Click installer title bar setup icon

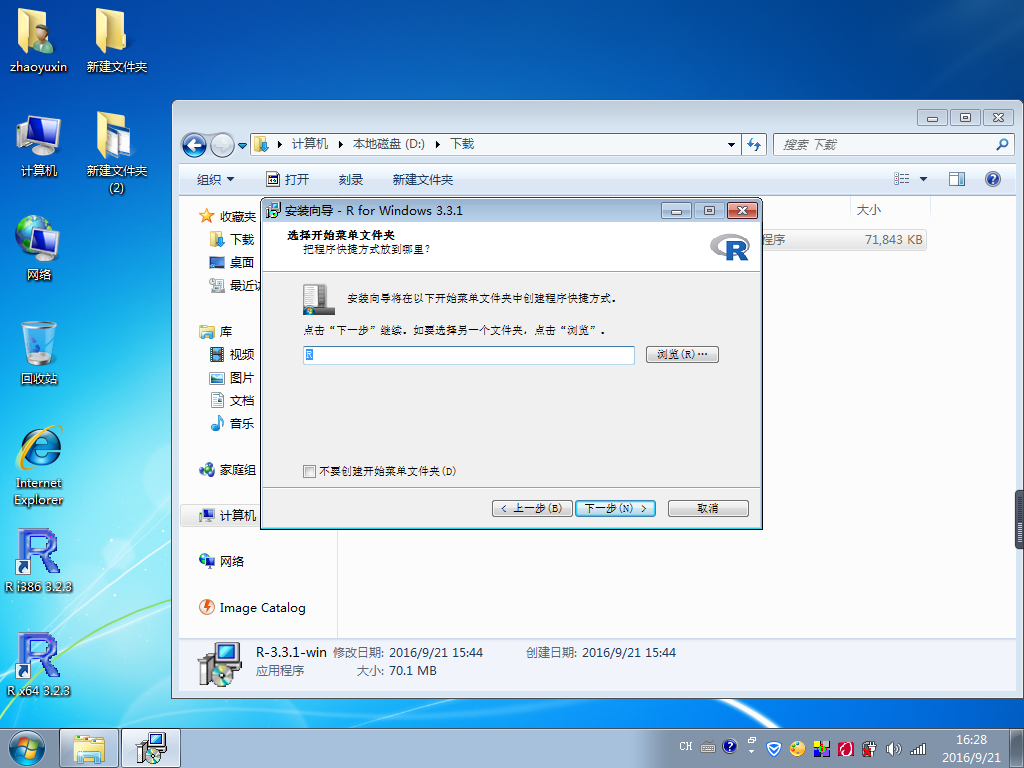pos(274,210)
